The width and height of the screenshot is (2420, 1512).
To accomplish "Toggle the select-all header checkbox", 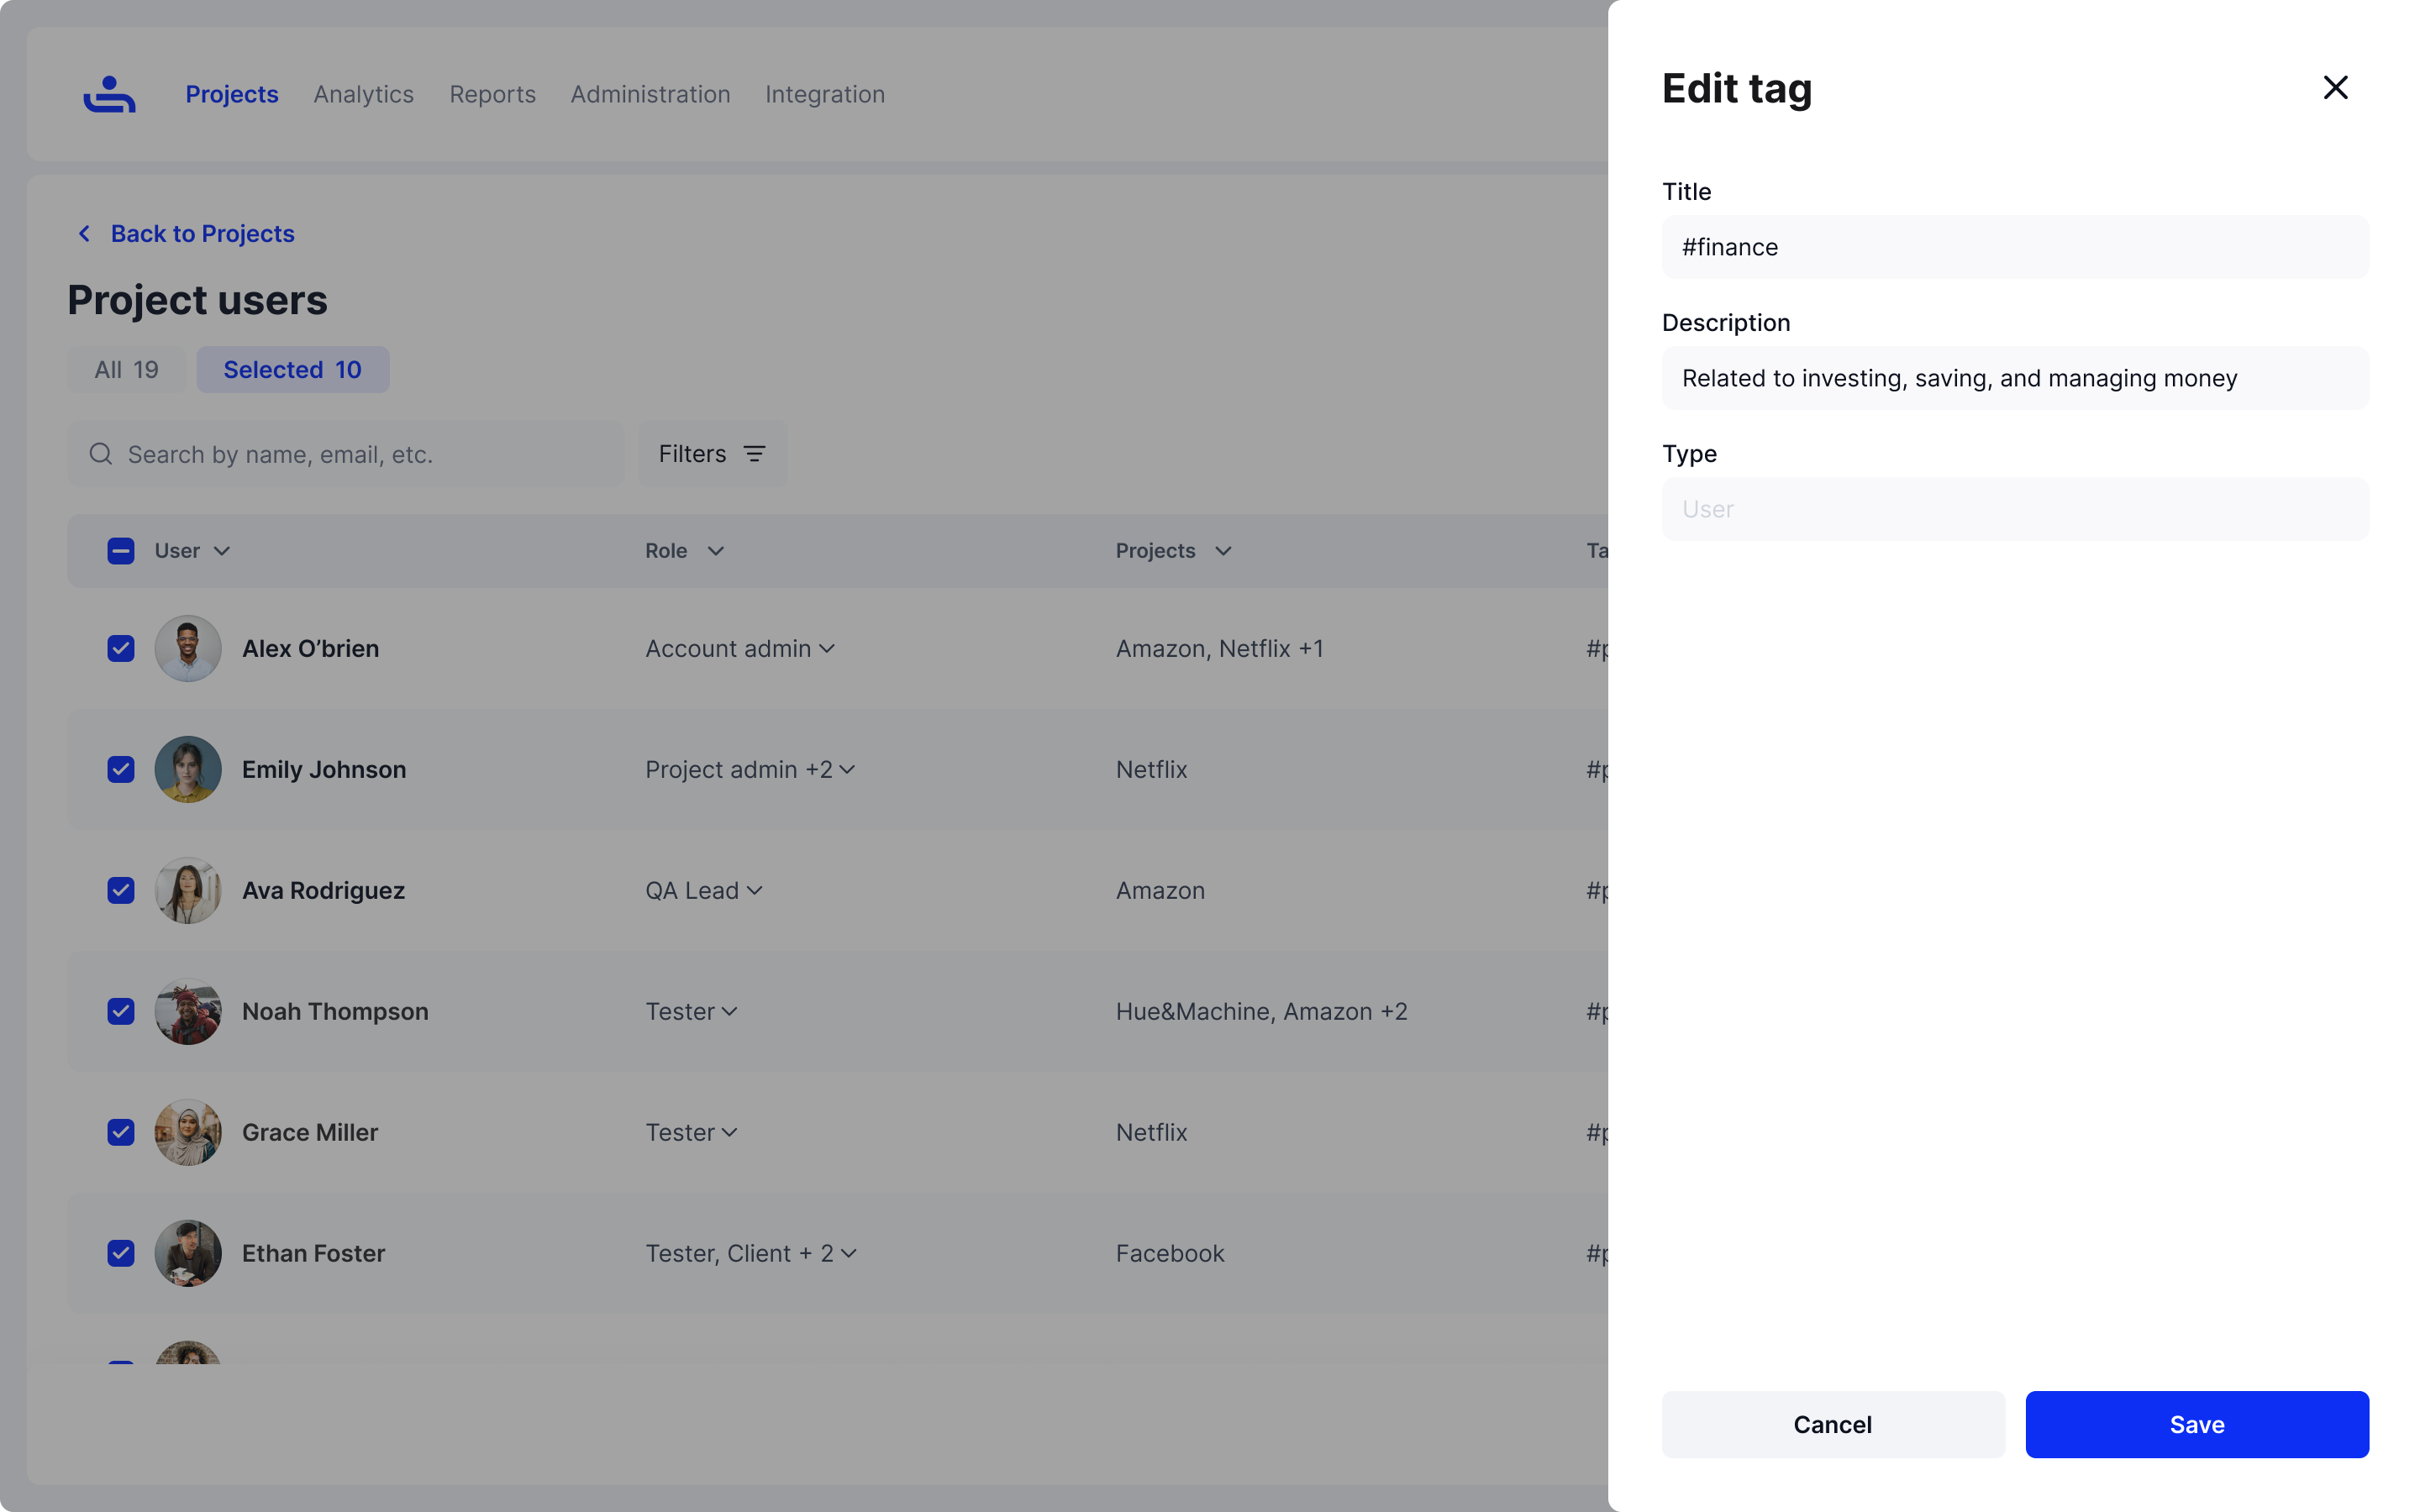I will click(121, 551).
